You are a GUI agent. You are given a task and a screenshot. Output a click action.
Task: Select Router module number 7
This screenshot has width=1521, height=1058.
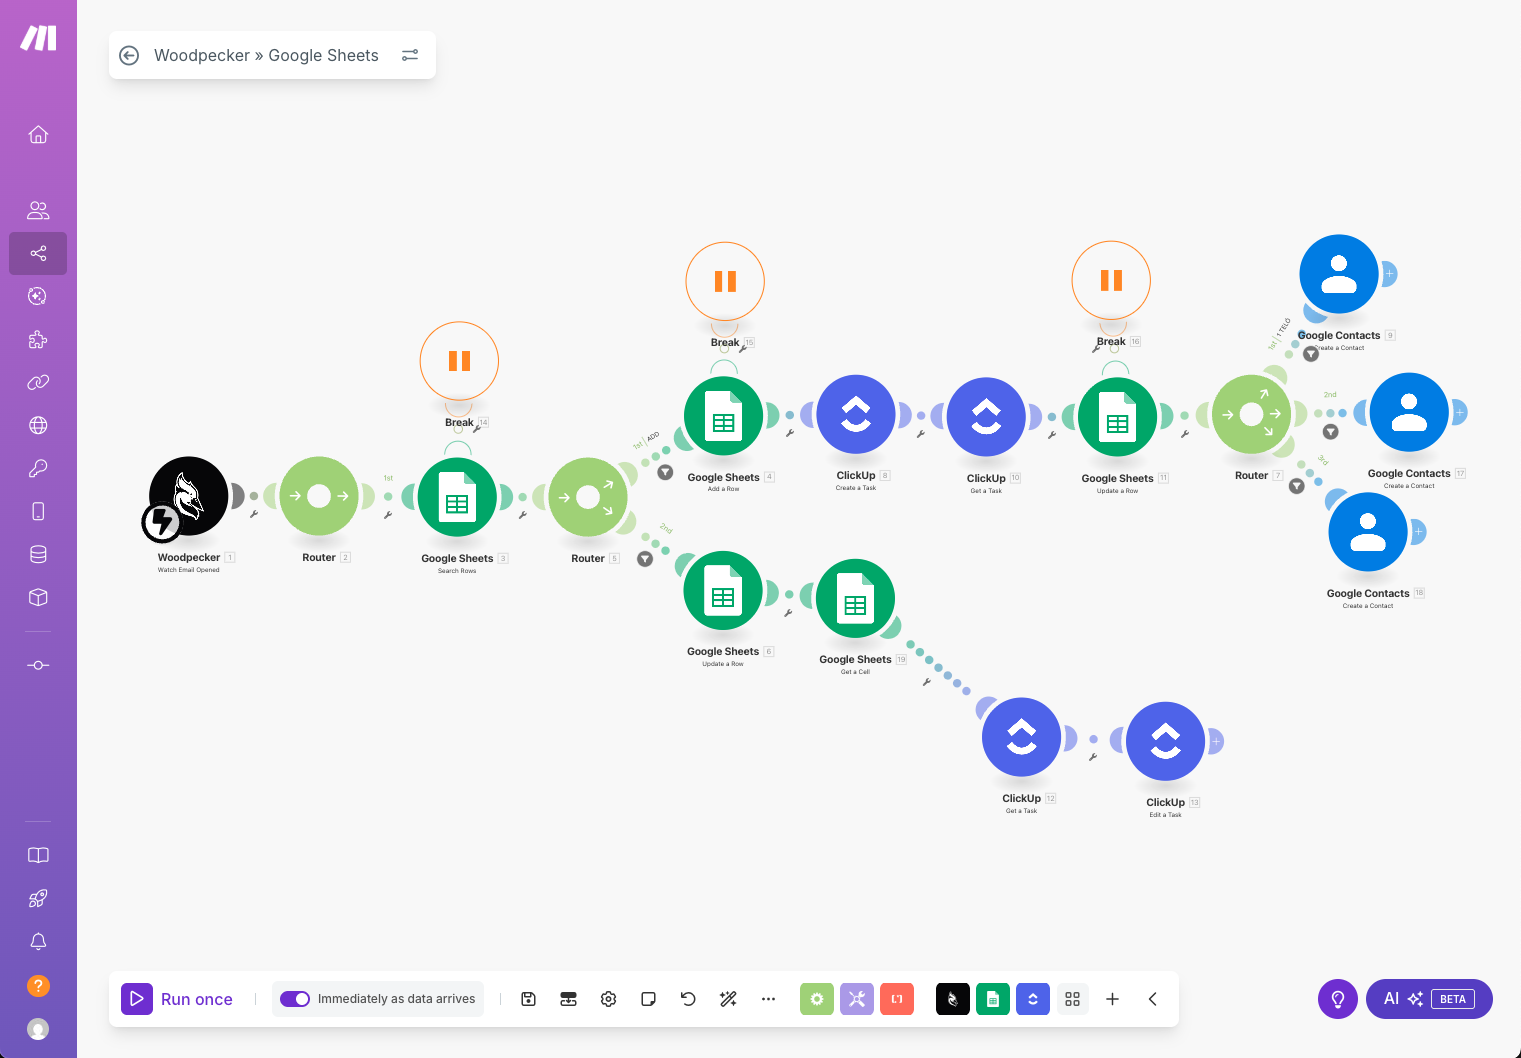[x=1251, y=414]
